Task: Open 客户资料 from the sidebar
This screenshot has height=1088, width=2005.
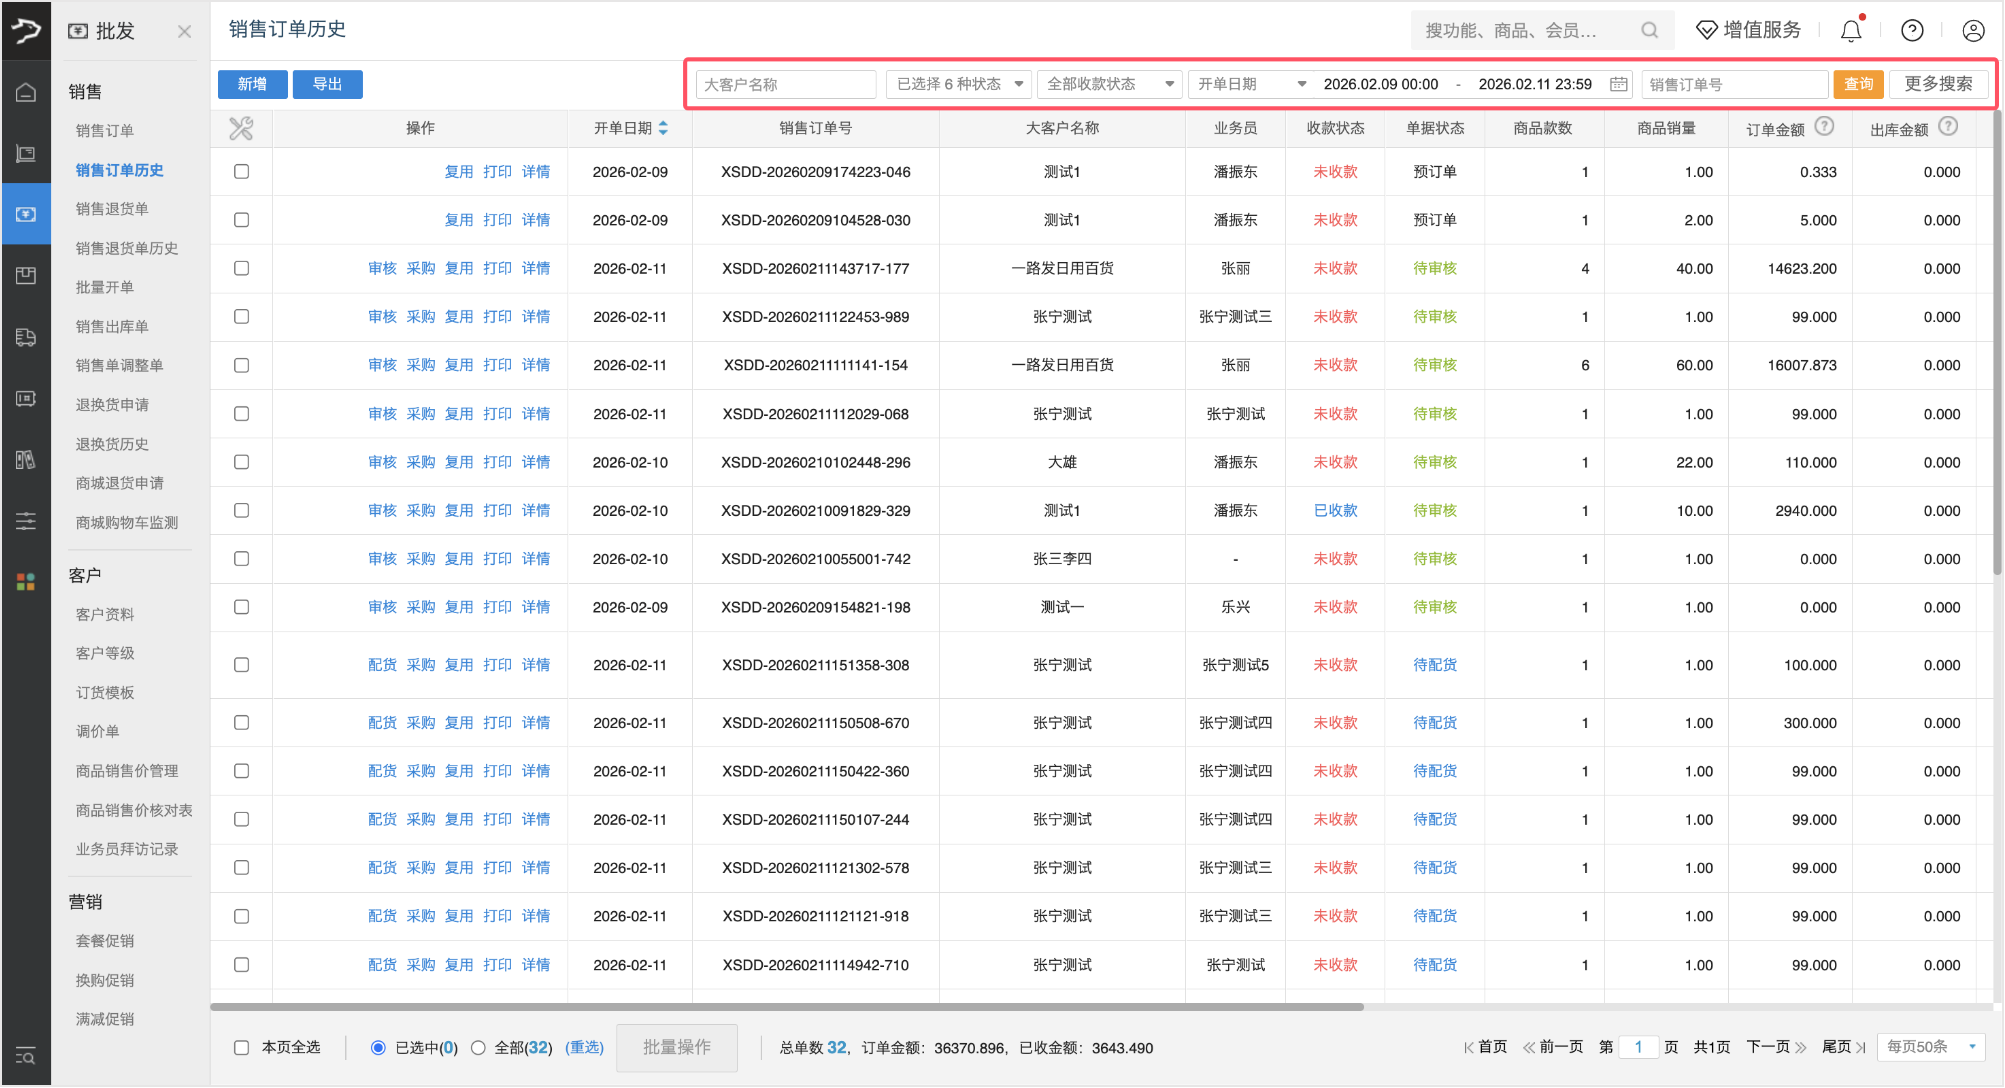Action: click(108, 614)
